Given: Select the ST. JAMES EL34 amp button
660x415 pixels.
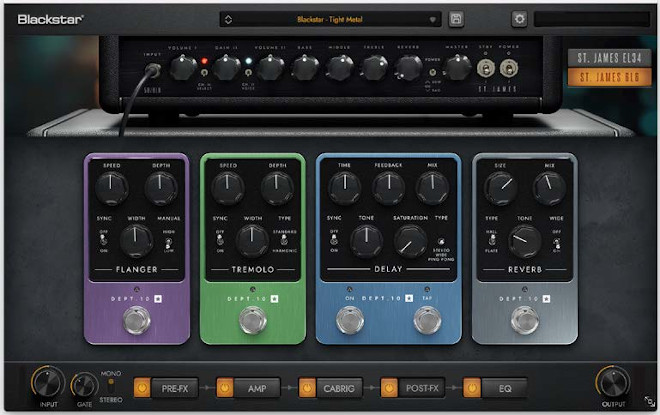Looking at the screenshot, I should point(602,57).
